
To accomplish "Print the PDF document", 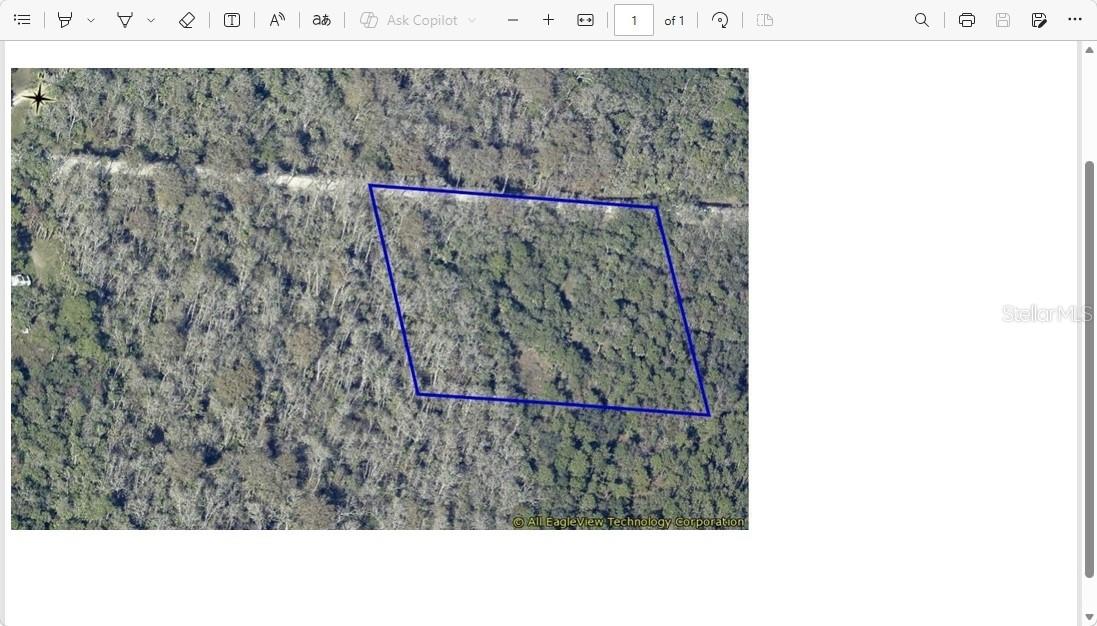I will [966, 19].
